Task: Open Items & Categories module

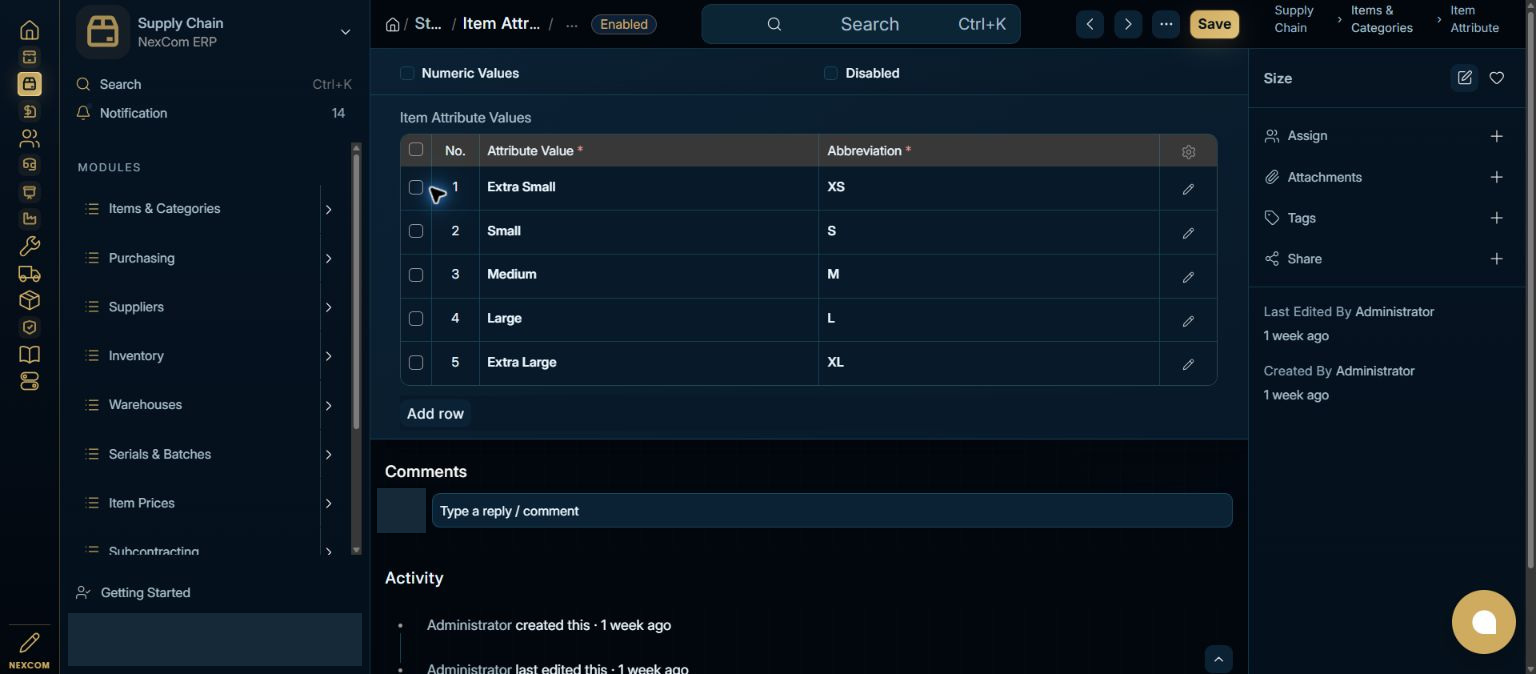Action: pyautogui.click(x=164, y=209)
